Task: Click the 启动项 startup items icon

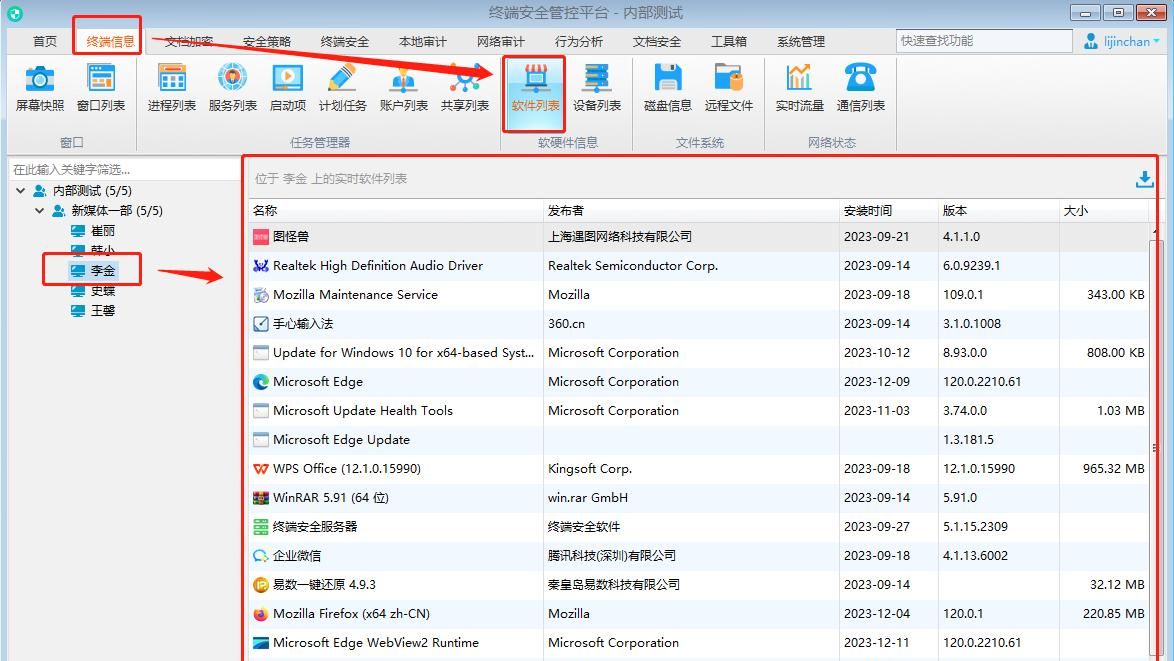Action: point(288,88)
